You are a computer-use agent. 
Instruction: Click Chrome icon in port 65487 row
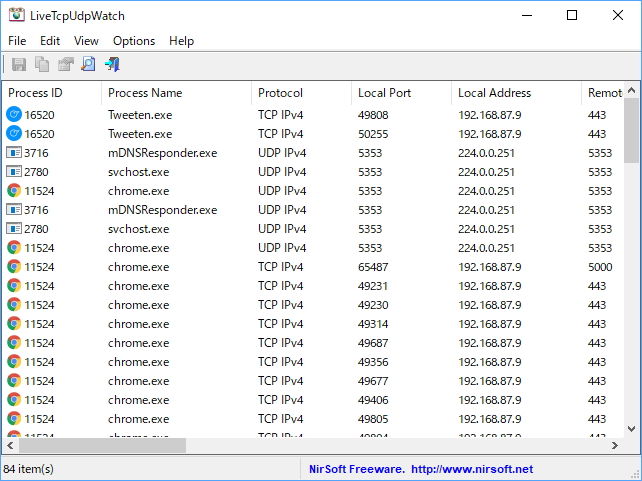click(14, 266)
